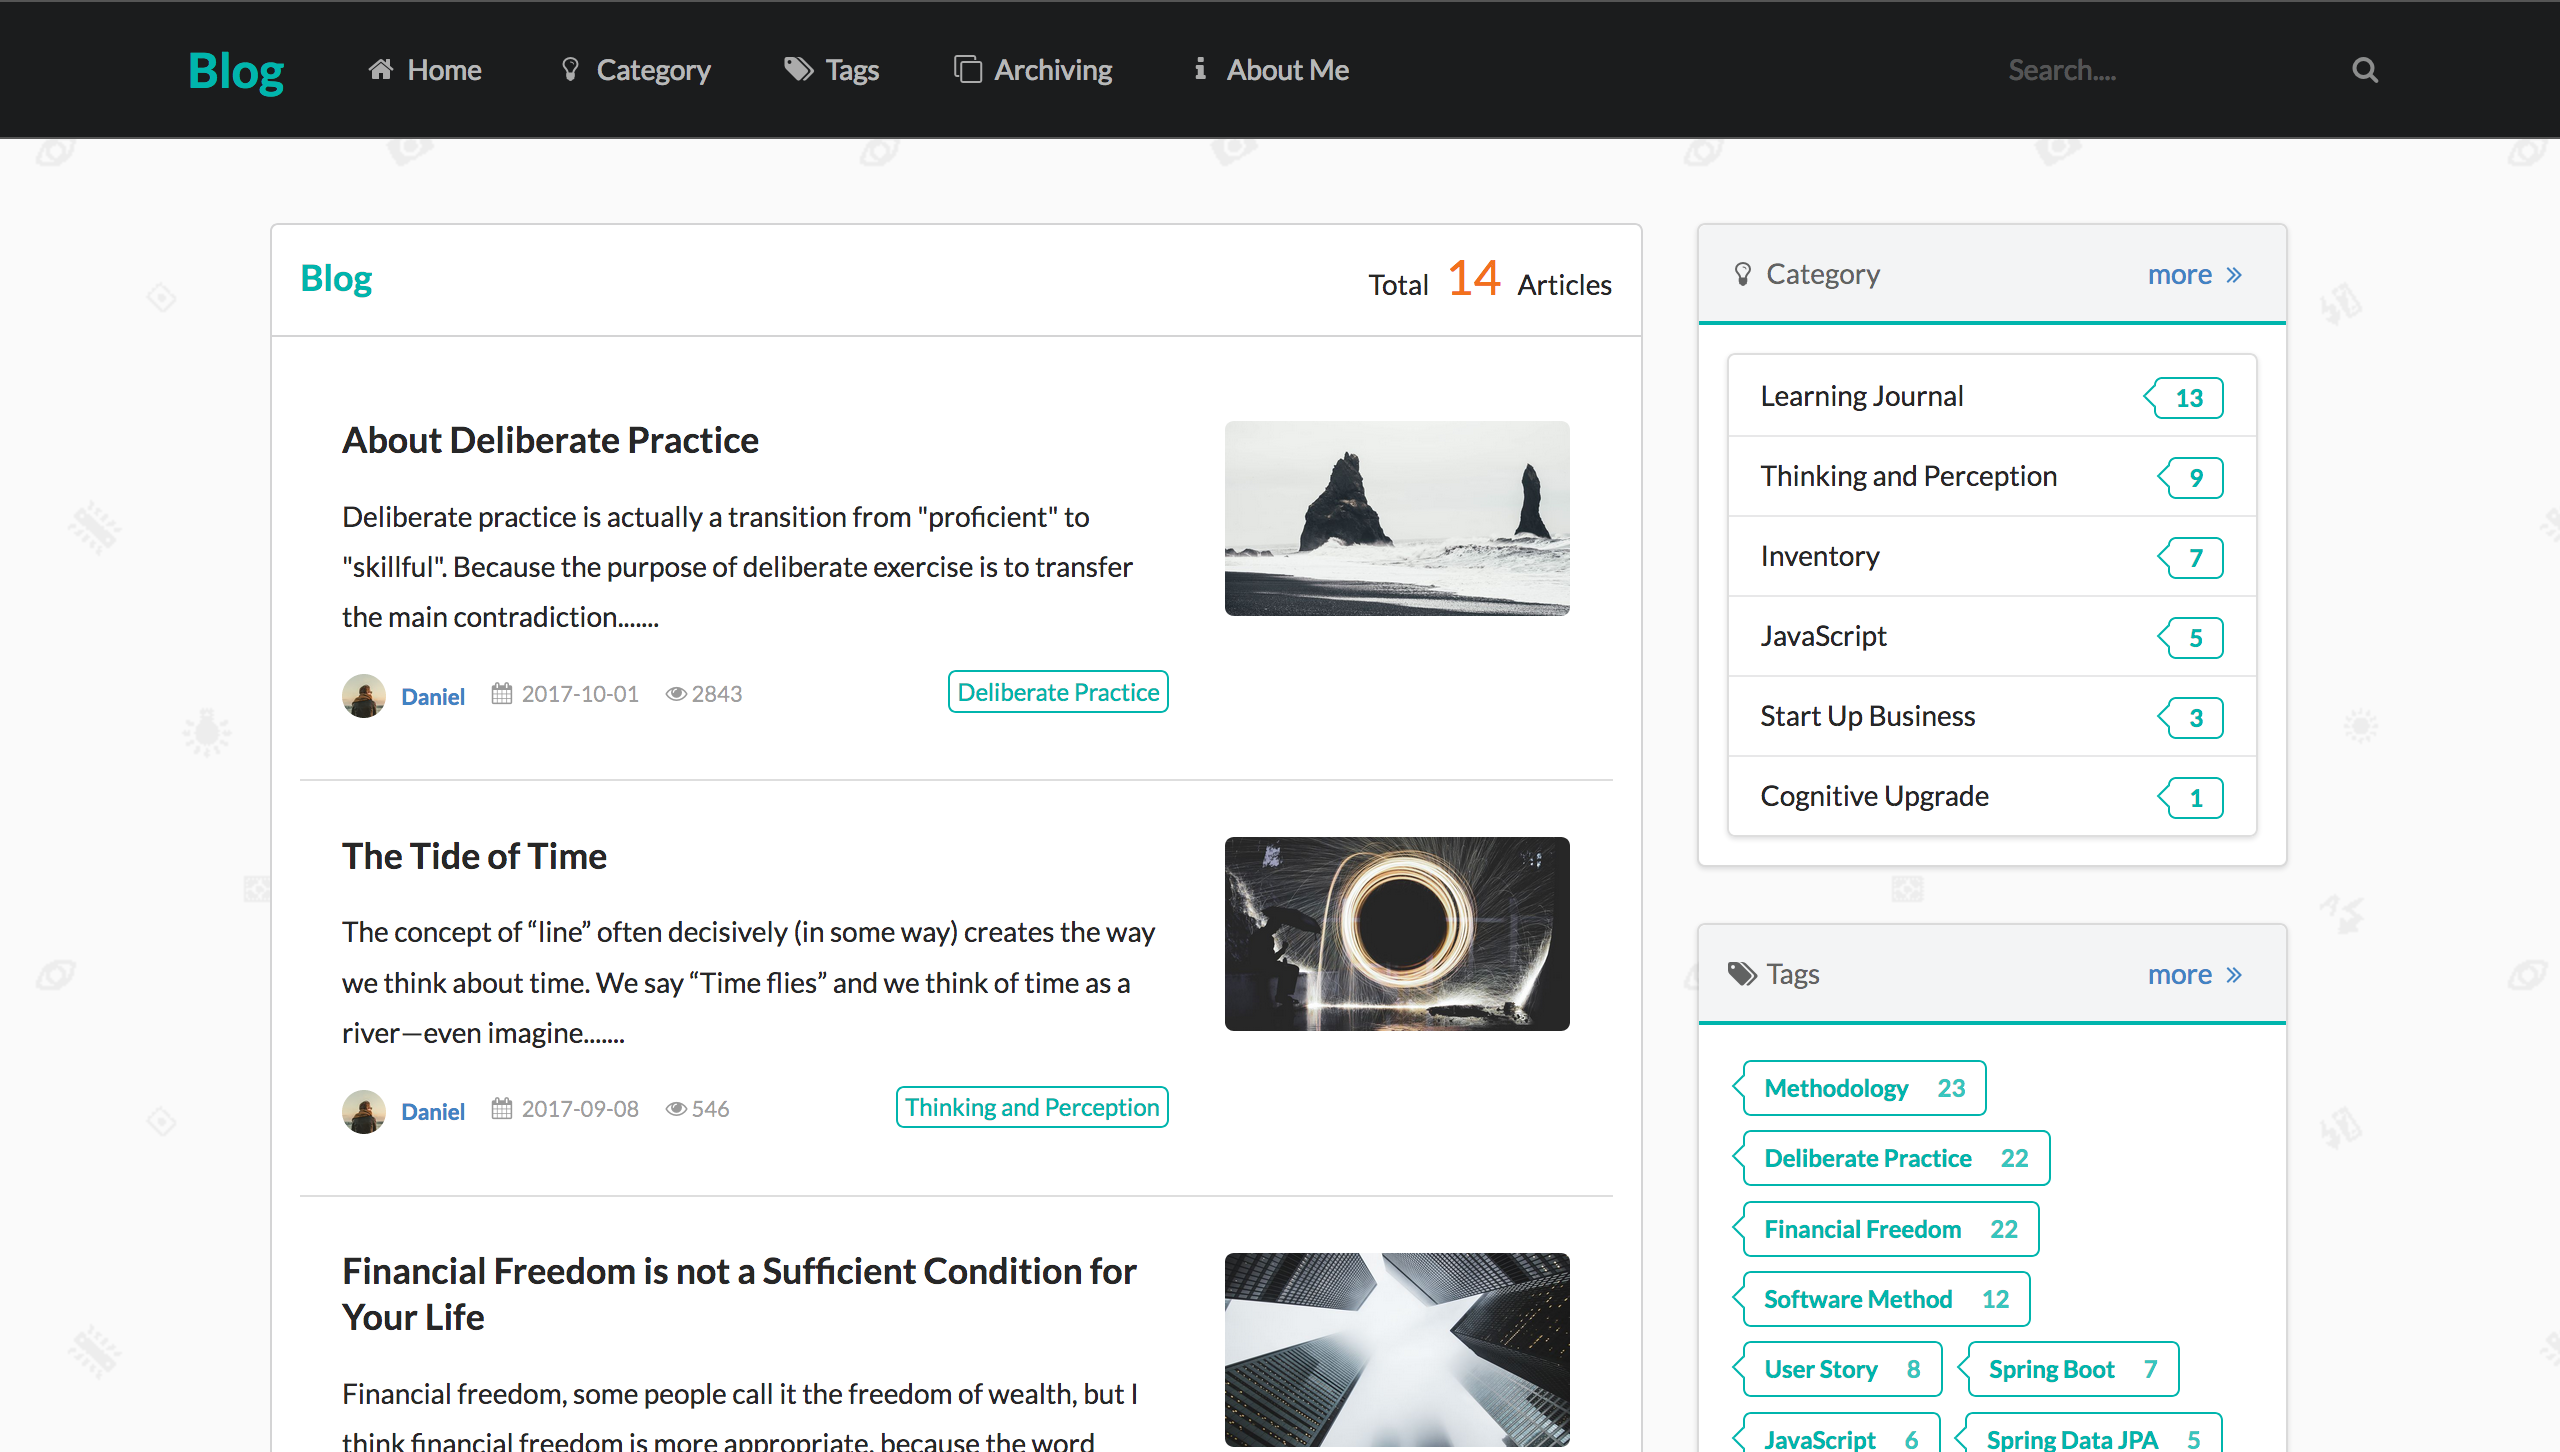Screen dimensions: 2560x1452
Task: Click the 1 count badge for Cognitive Upgrade
Action: (2190, 798)
